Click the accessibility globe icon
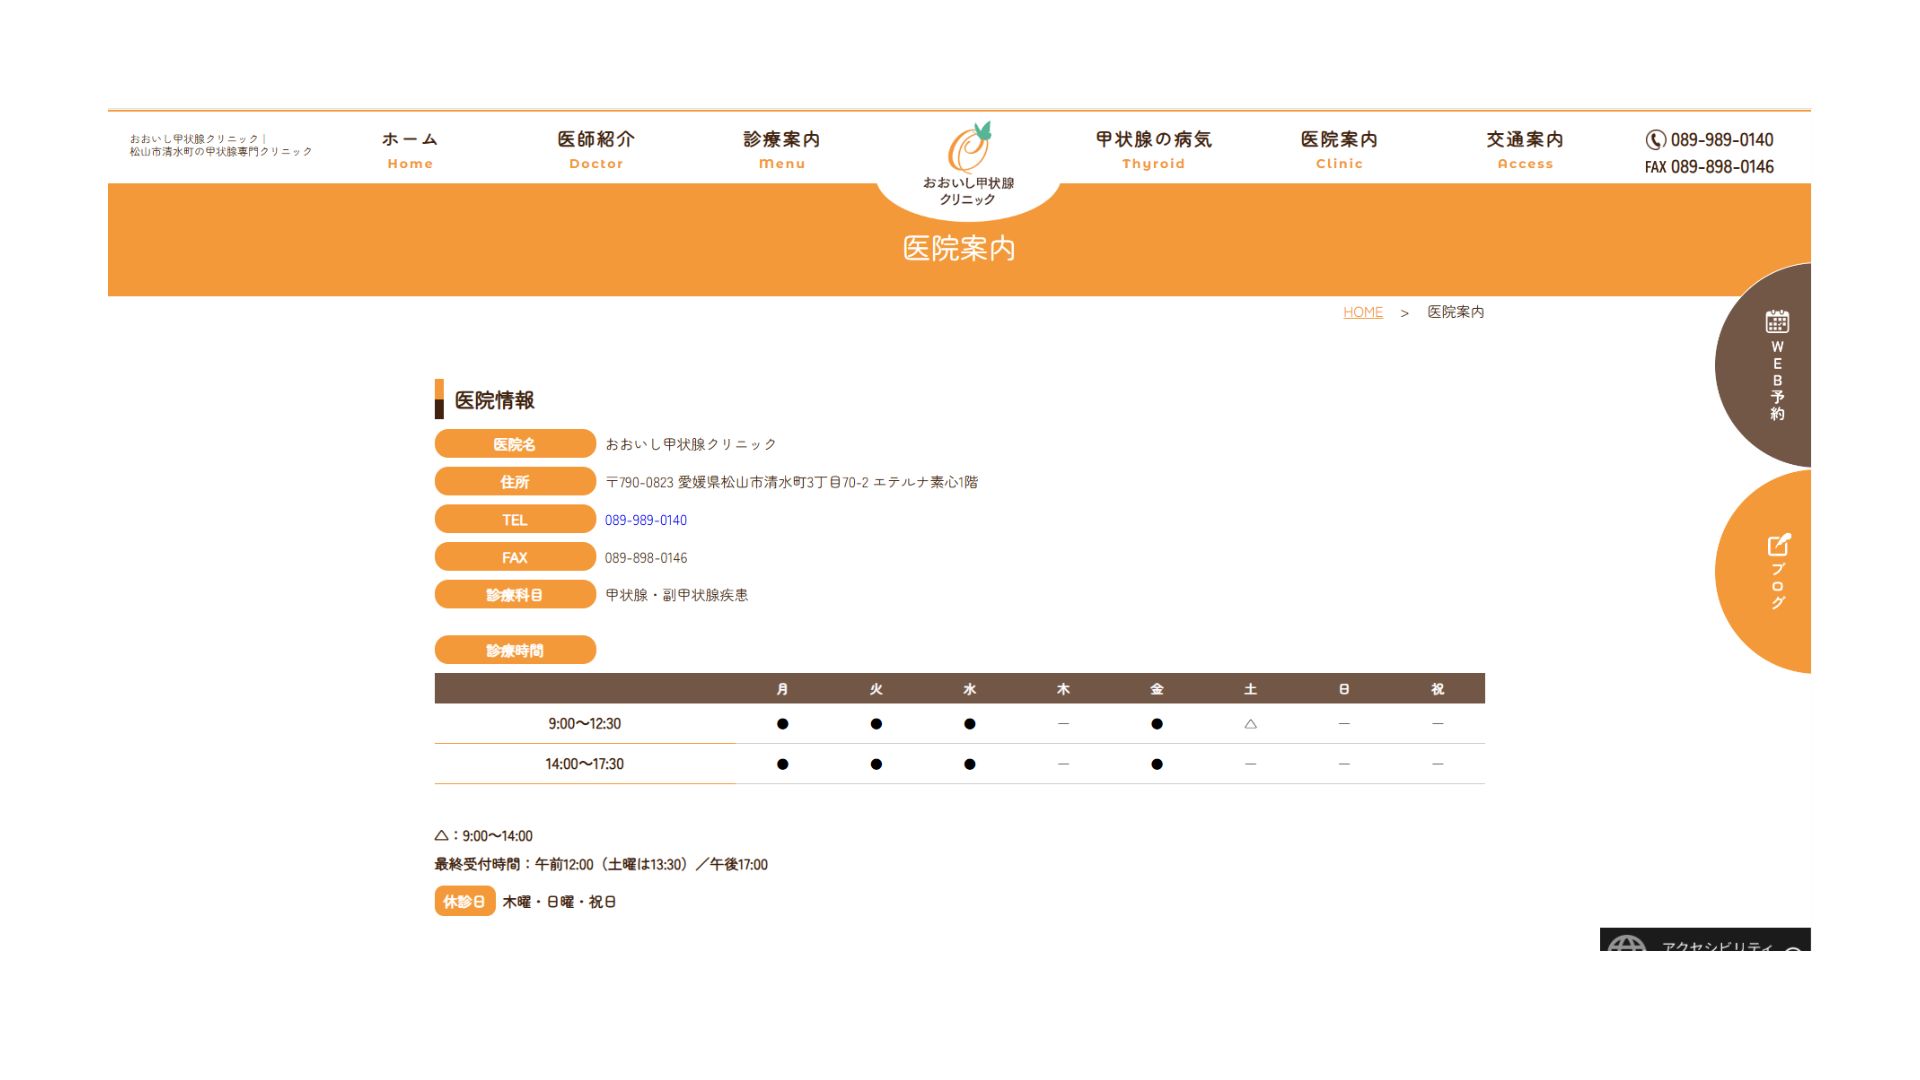Screen dimensions: 1920x1080 [x=1627, y=943]
